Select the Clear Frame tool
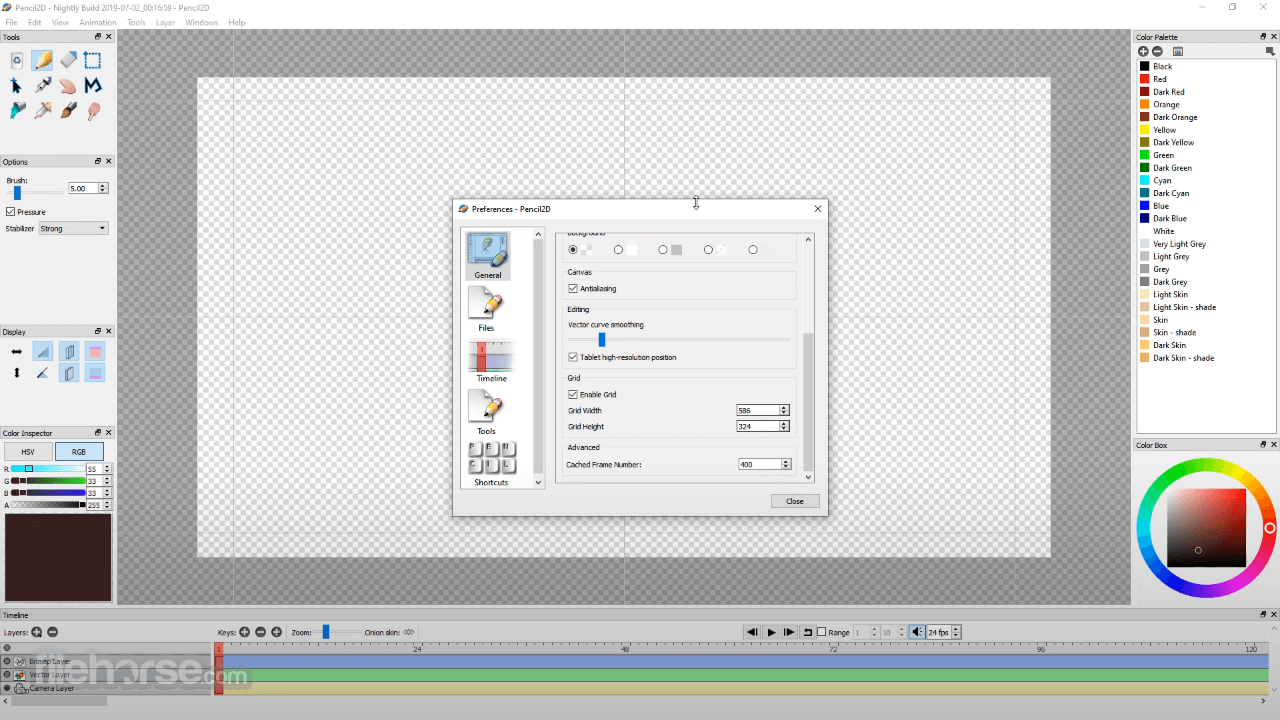This screenshot has width=1280, height=720. [17, 61]
